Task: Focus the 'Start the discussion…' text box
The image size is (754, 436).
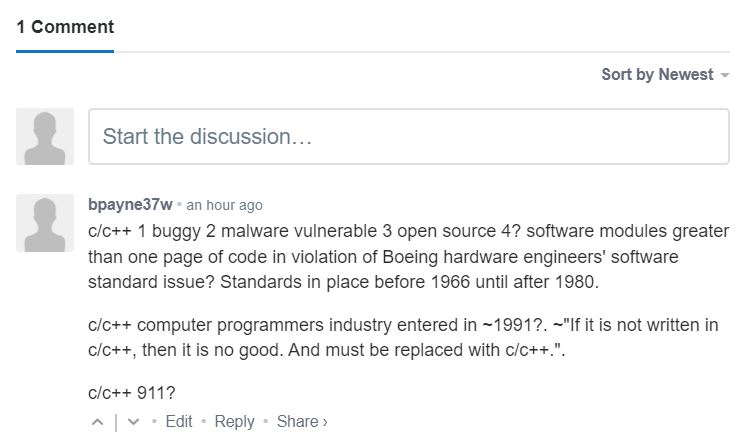Action: [x=409, y=137]
